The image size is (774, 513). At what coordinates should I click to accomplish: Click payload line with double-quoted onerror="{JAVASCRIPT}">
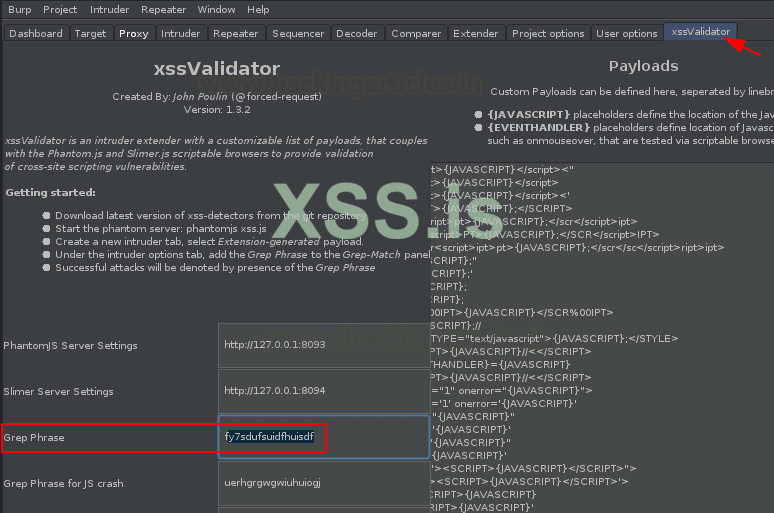tap(511, 391)
